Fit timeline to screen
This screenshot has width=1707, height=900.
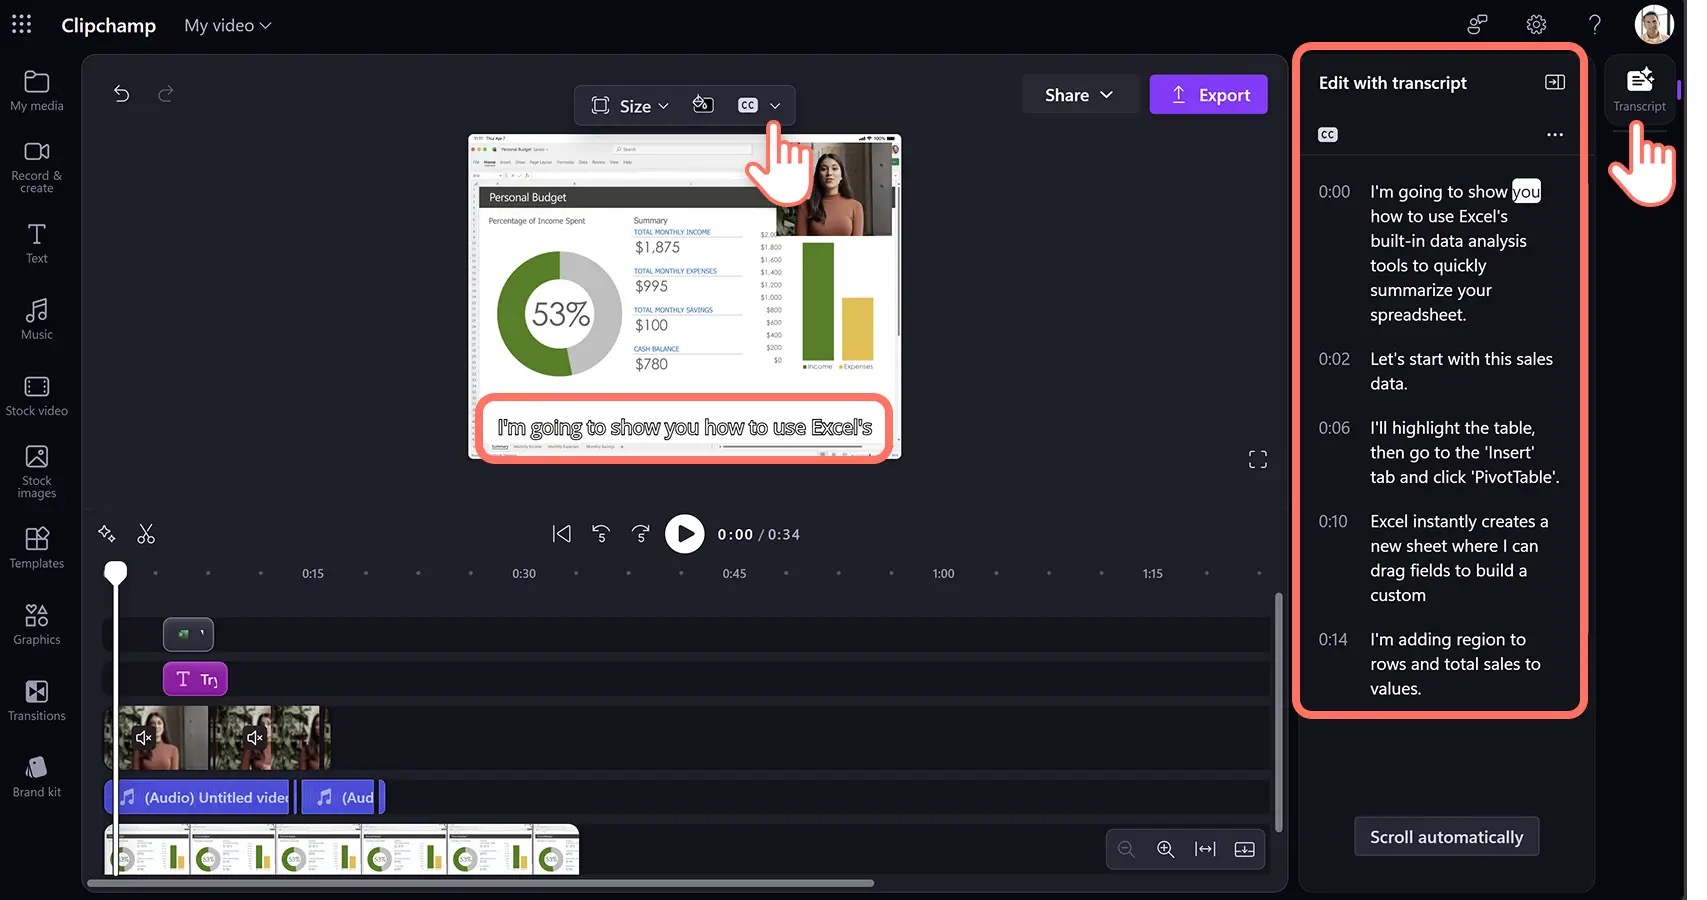(1205, 849)
